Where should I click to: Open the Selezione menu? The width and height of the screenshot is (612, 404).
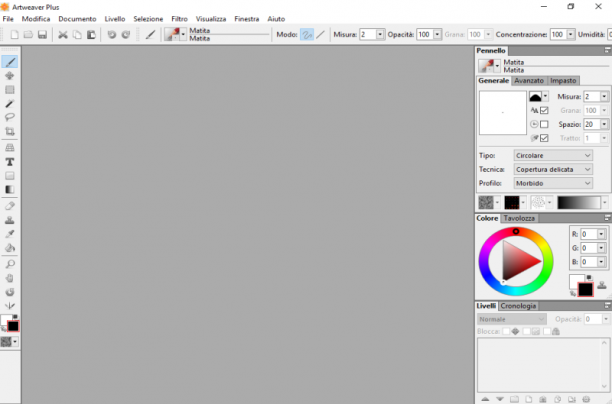(x=148, y=19)
